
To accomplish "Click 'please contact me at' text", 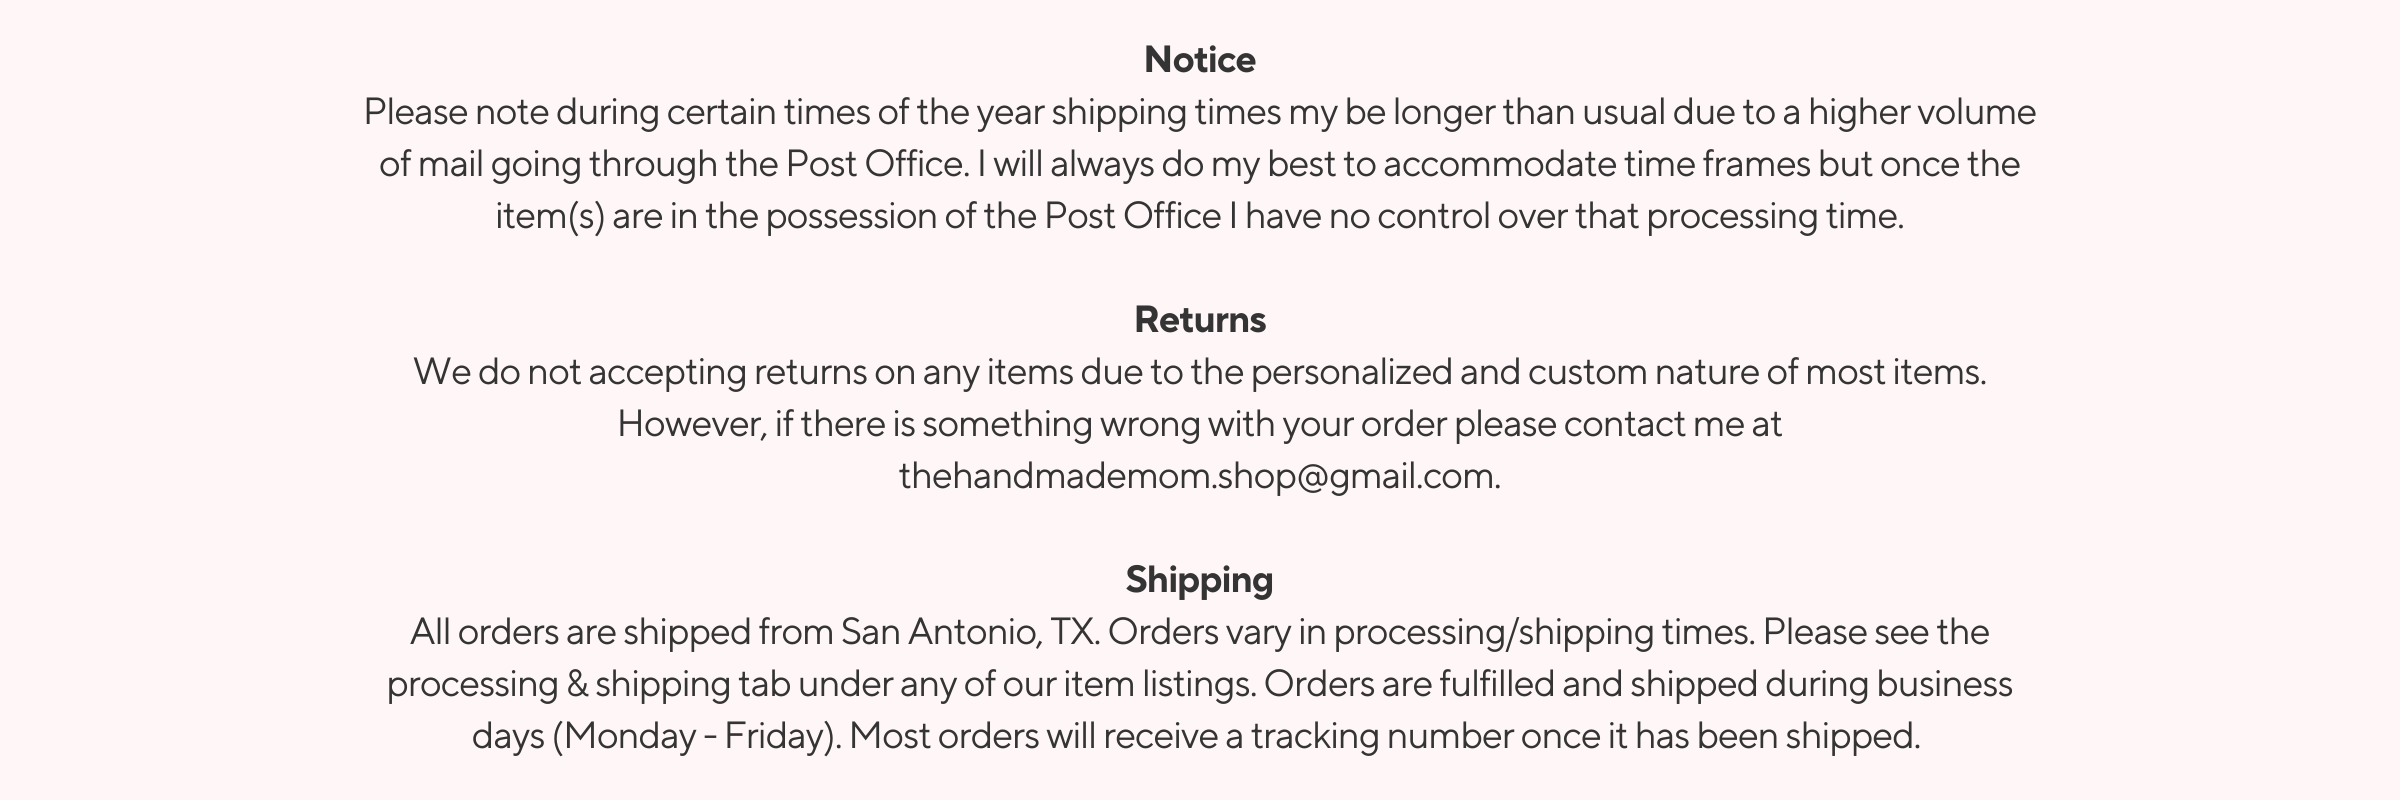I will coord(1618,424).
